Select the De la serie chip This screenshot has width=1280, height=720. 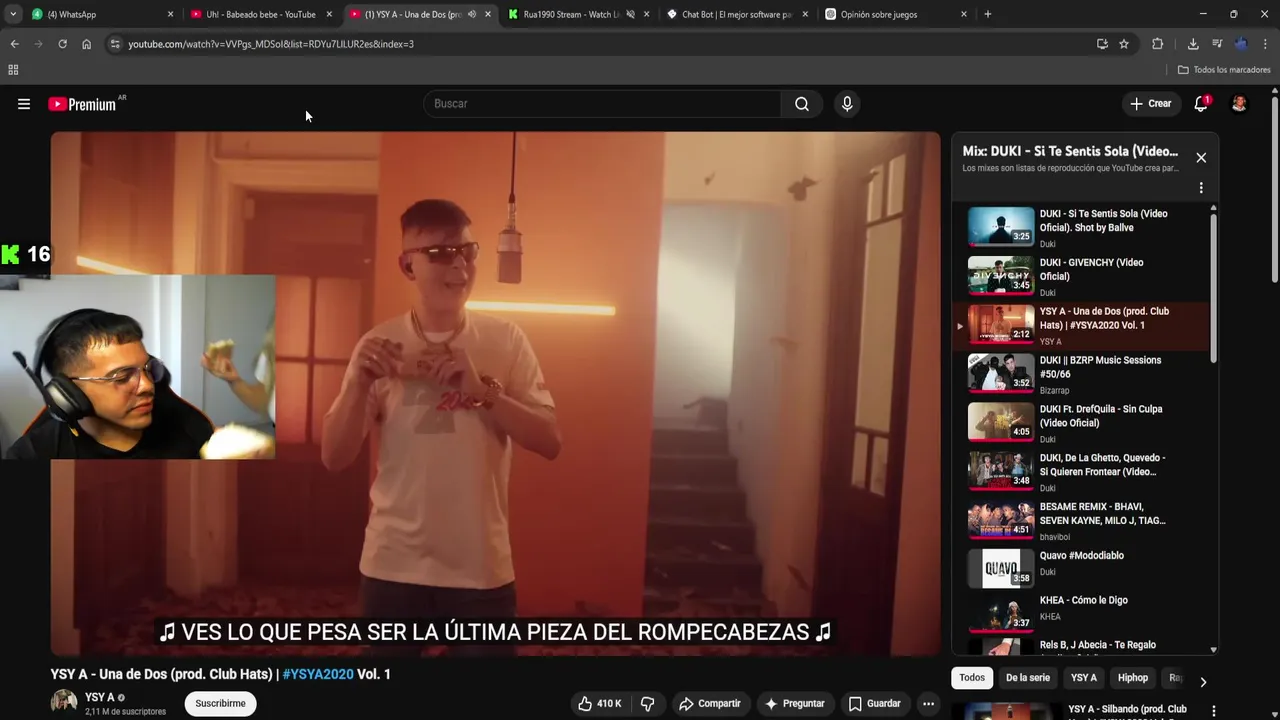[x=1028, y=678]
